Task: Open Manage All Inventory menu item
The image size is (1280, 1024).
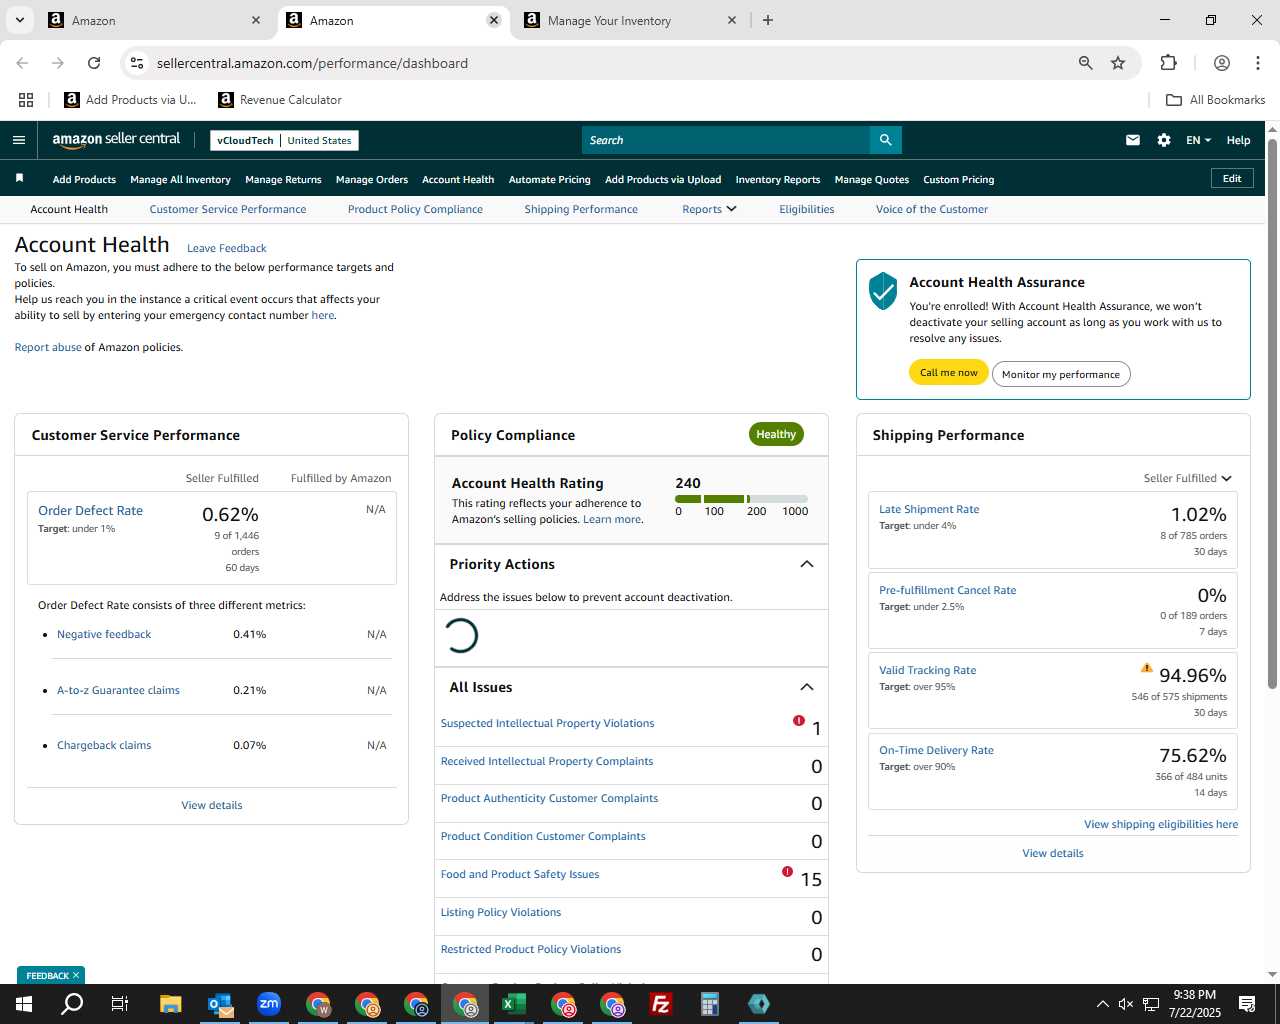Action: (180, 180)
